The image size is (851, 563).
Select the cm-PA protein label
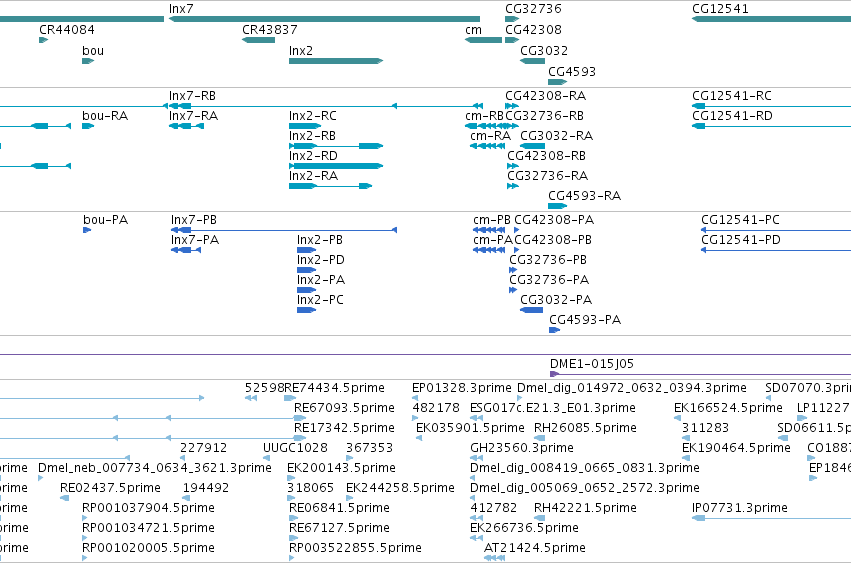tap(493, 240)
